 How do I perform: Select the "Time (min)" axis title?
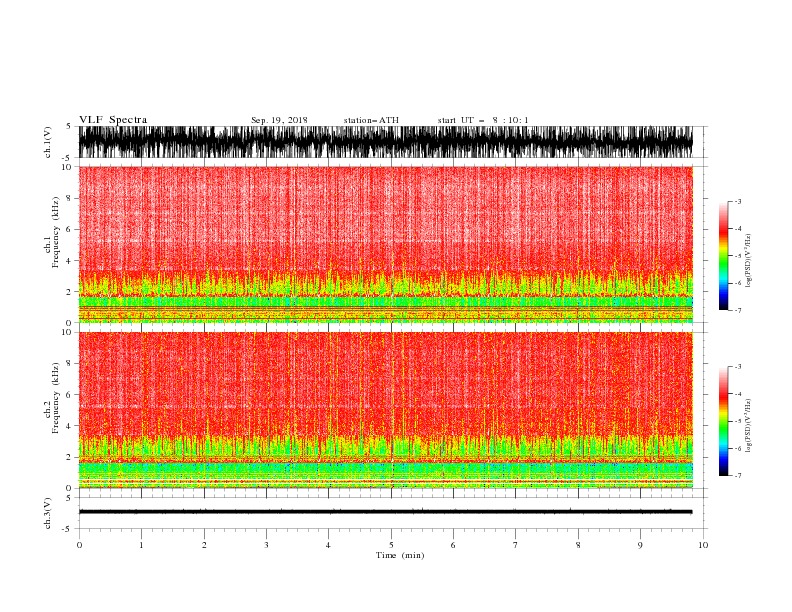click(400, 555)
